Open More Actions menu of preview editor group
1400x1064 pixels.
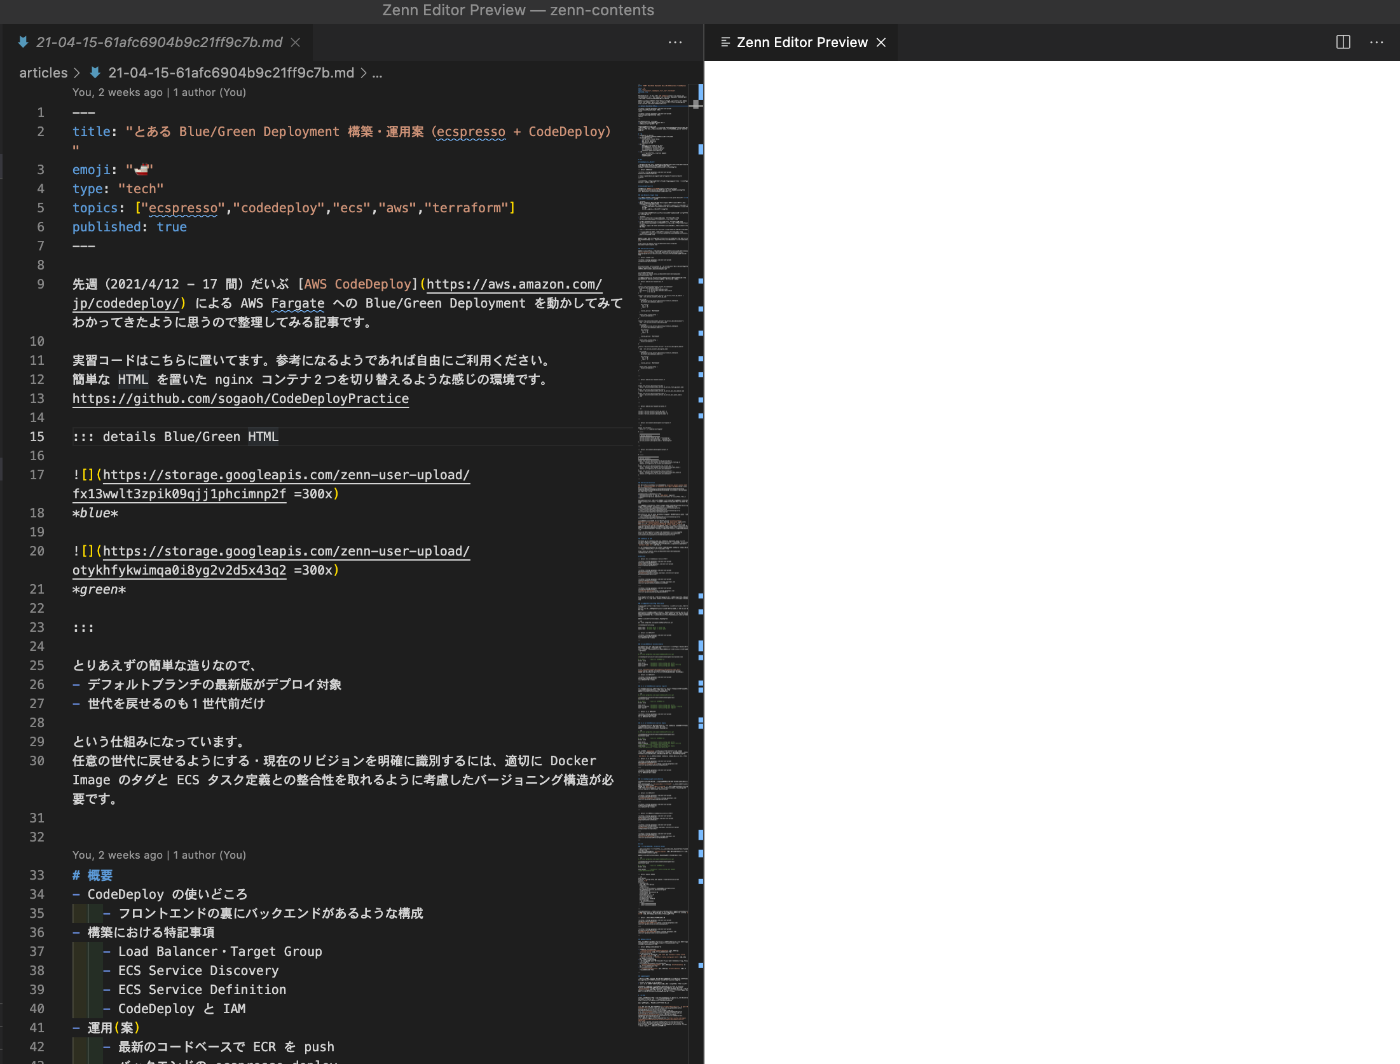[1377, 42]
